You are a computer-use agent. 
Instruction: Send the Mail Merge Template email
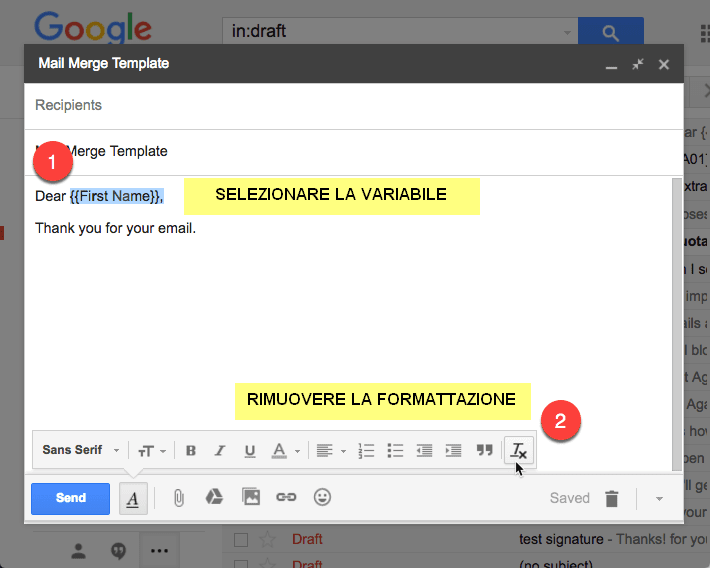[x=70, y=498]
